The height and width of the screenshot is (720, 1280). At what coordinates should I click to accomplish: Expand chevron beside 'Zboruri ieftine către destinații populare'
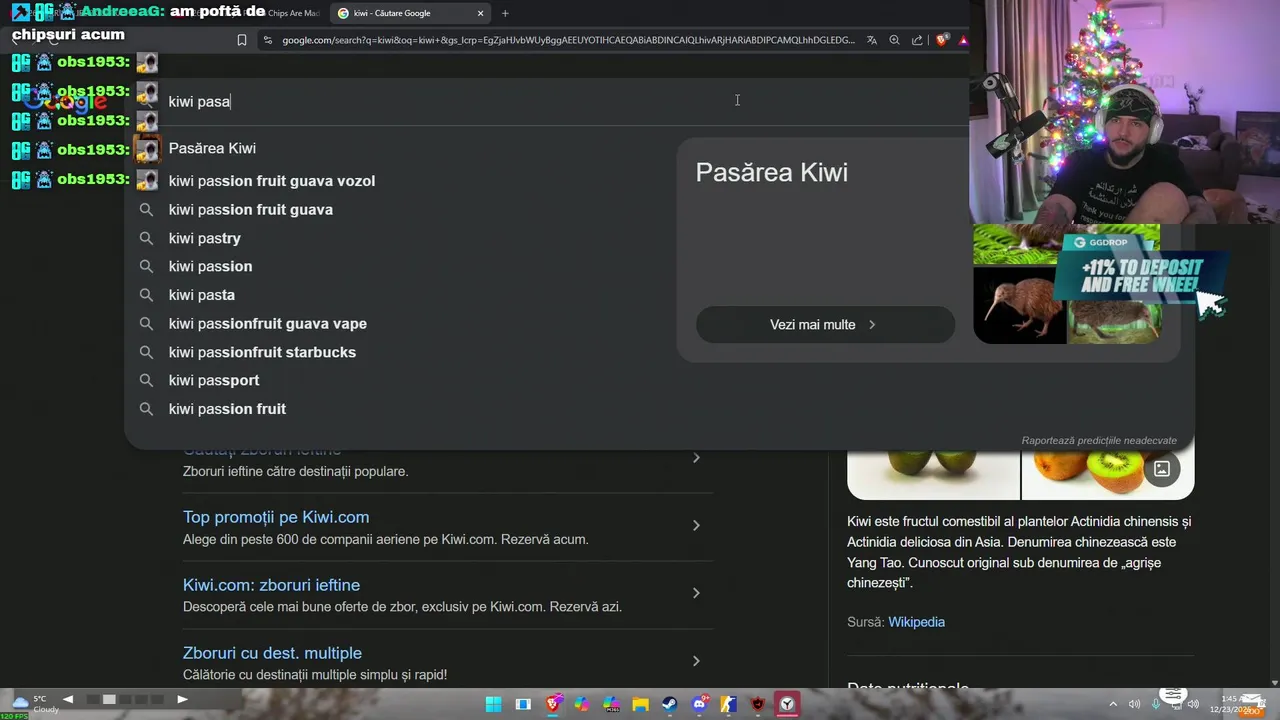[696, 458]
